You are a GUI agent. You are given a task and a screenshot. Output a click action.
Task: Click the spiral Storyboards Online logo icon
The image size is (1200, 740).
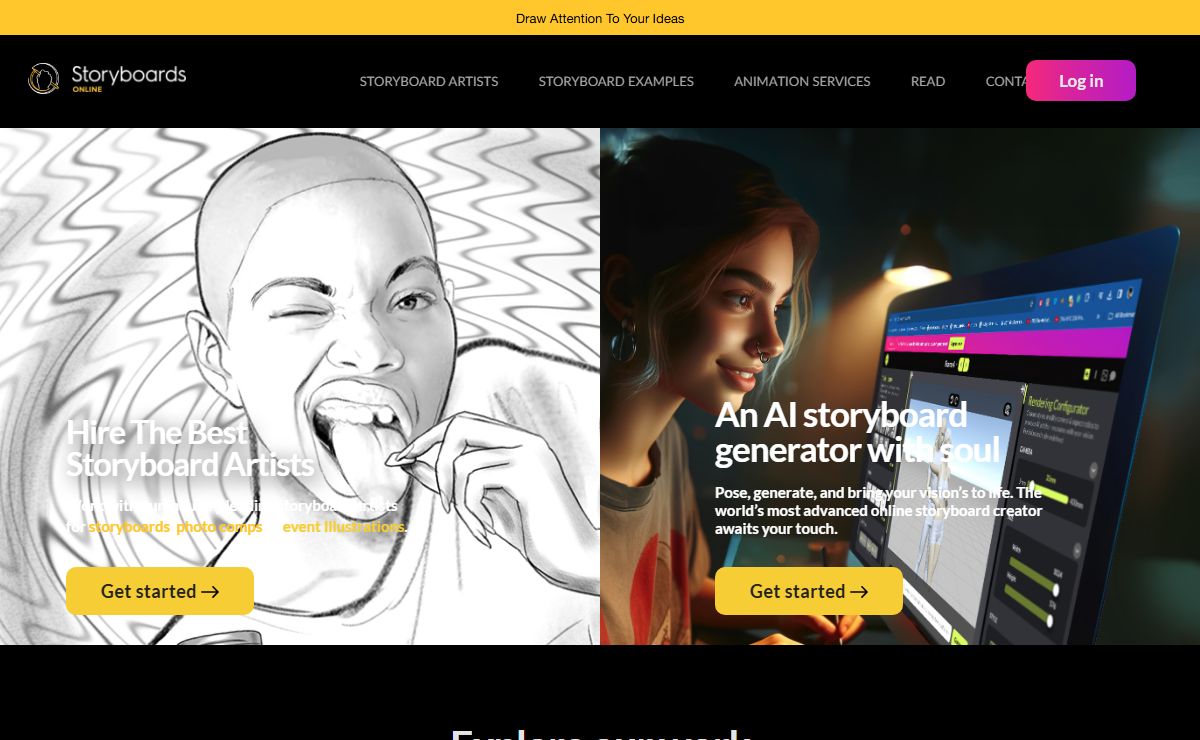click(44, 78)
